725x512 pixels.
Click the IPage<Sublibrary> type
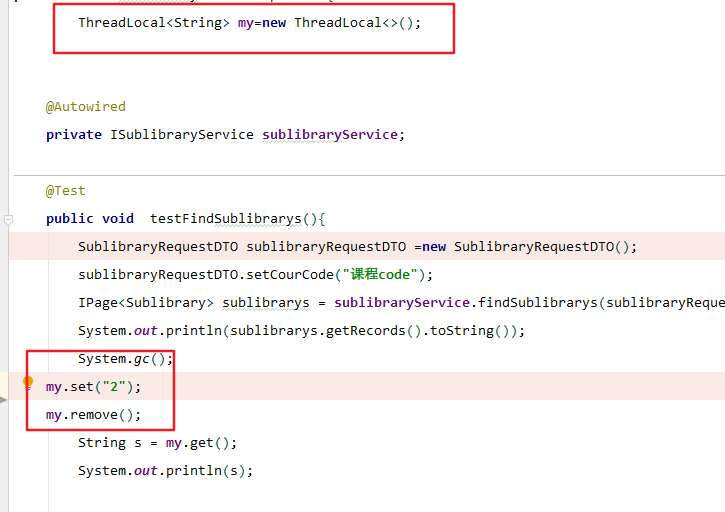pyautogui.click(x=146, y=302)
